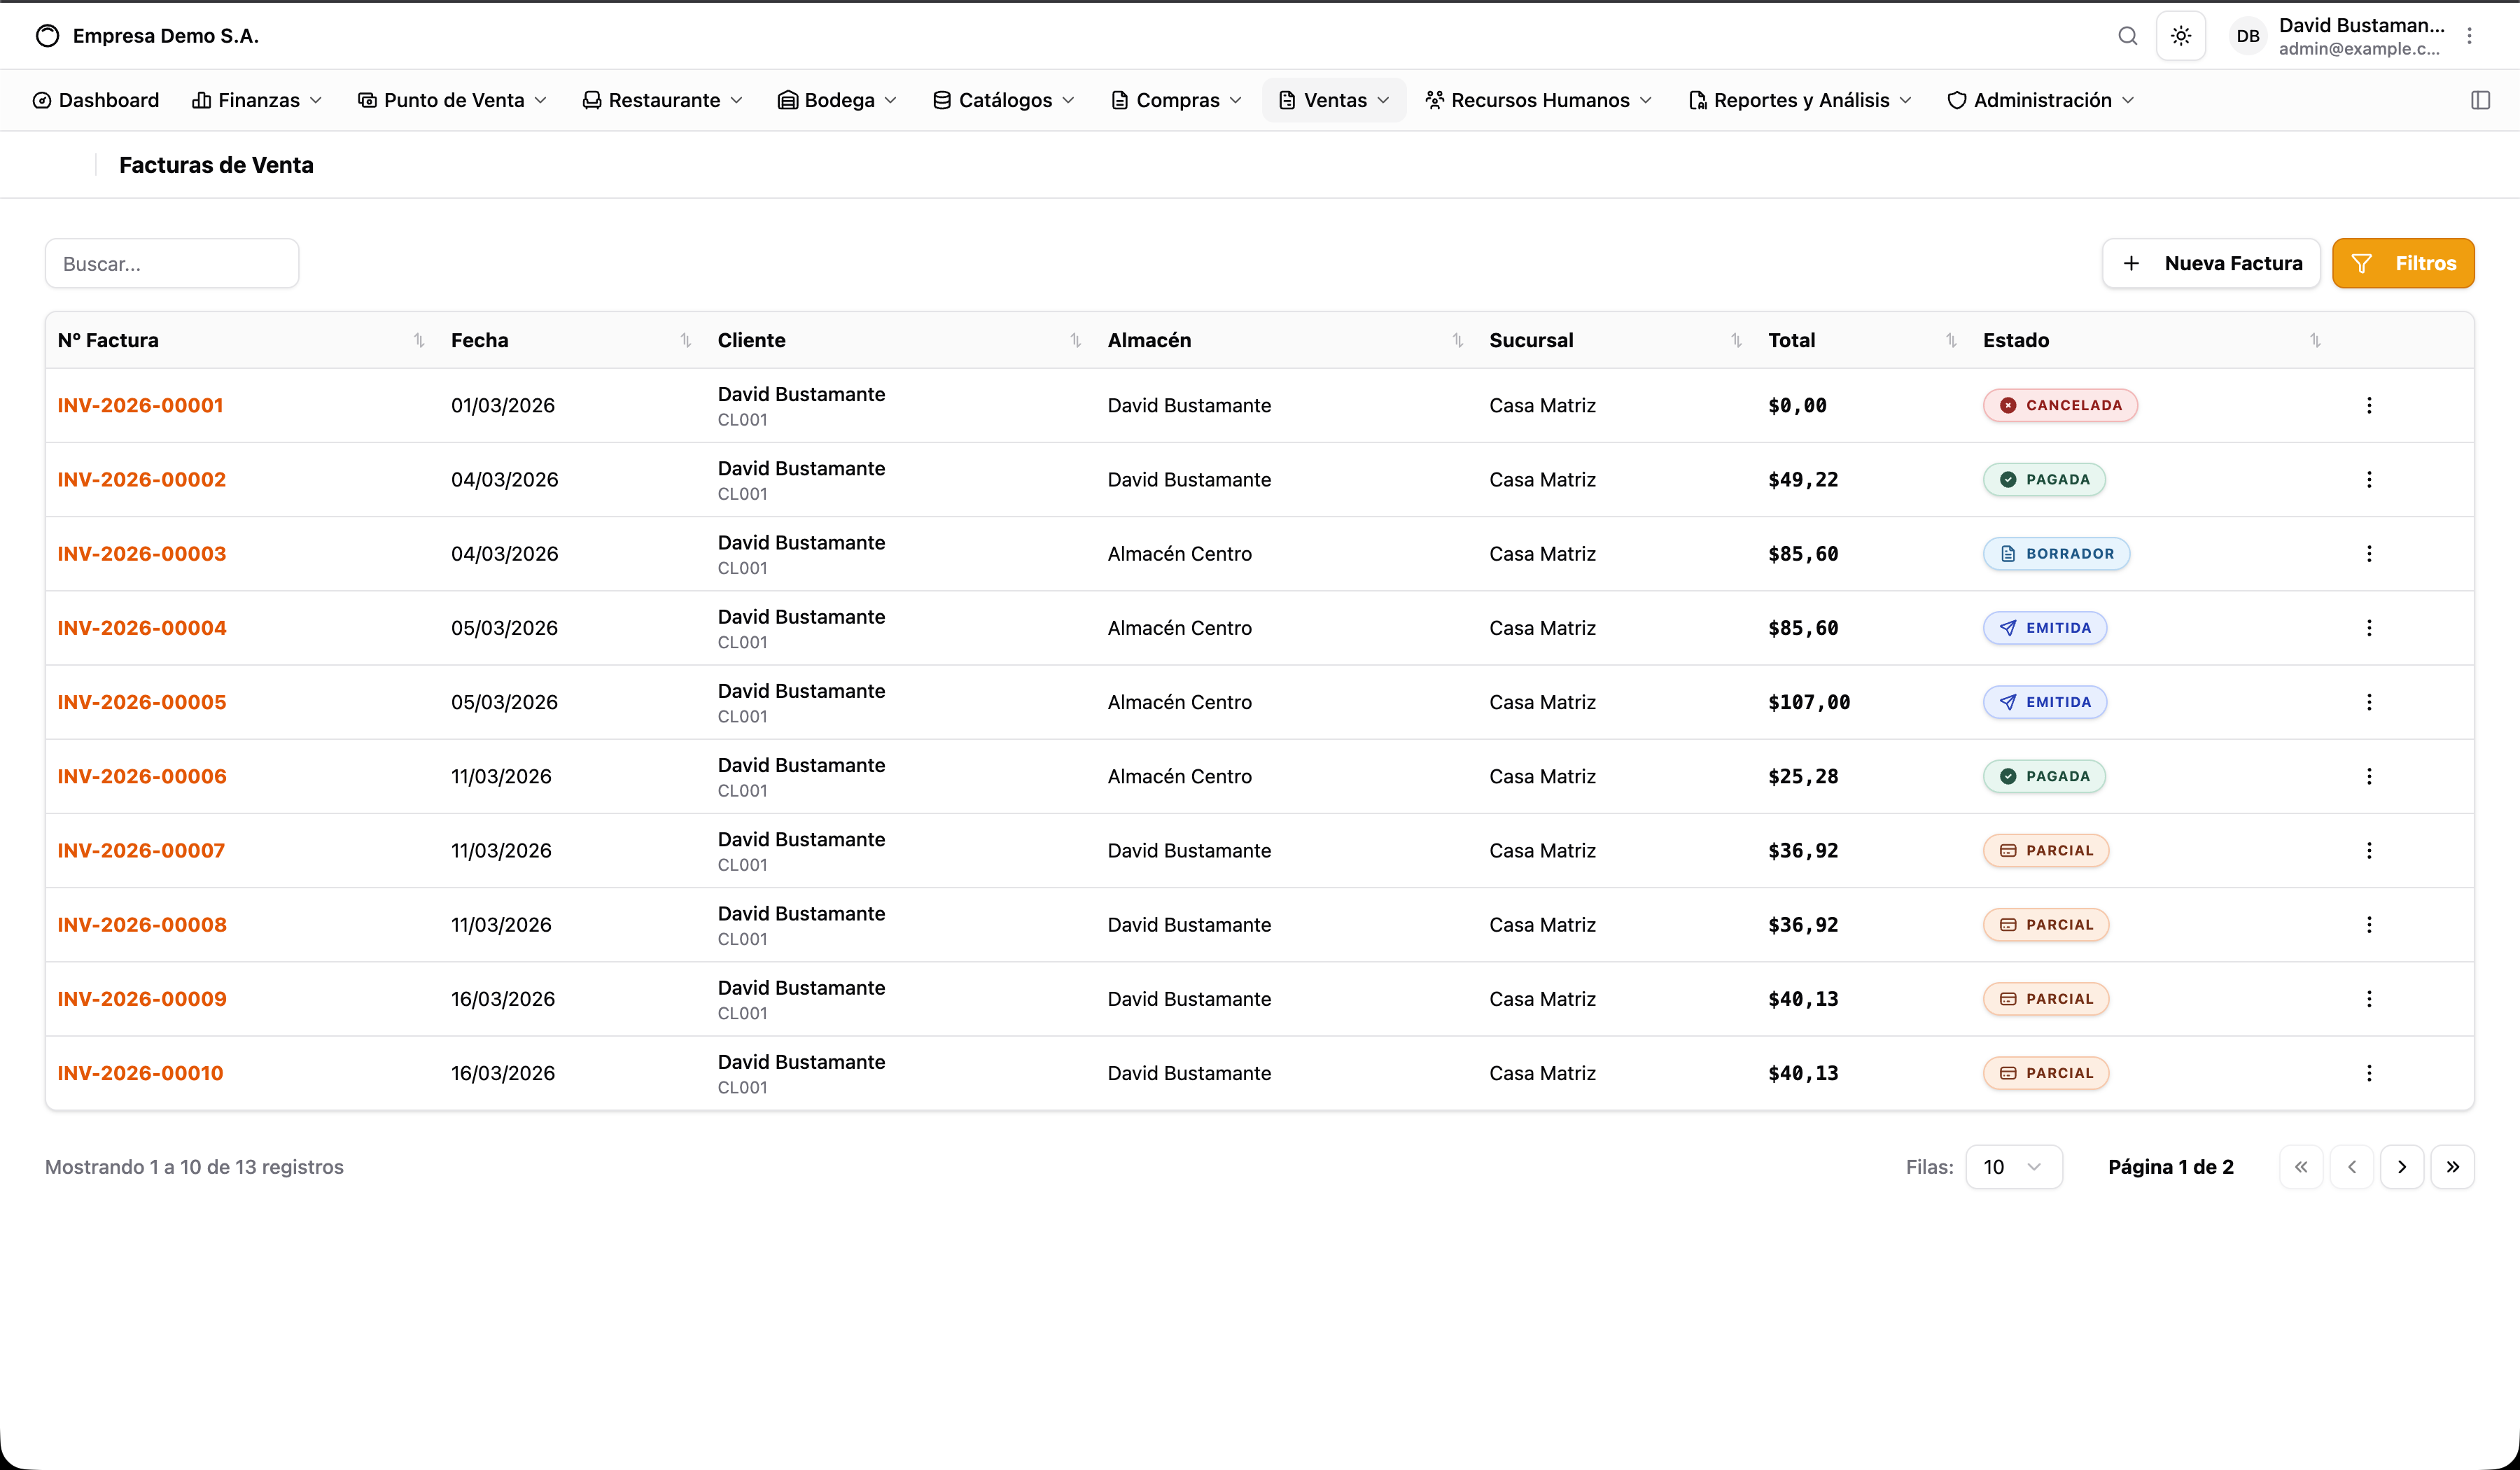Open user menu three-dot icon in header
The height and width of the screenshot is (1470, 2520).
coord(2470,36)
